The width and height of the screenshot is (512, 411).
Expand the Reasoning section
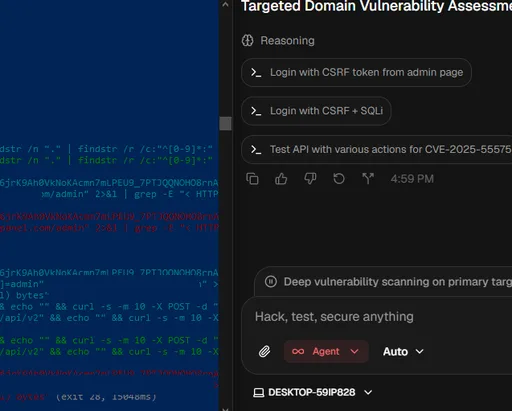point(278,41)
